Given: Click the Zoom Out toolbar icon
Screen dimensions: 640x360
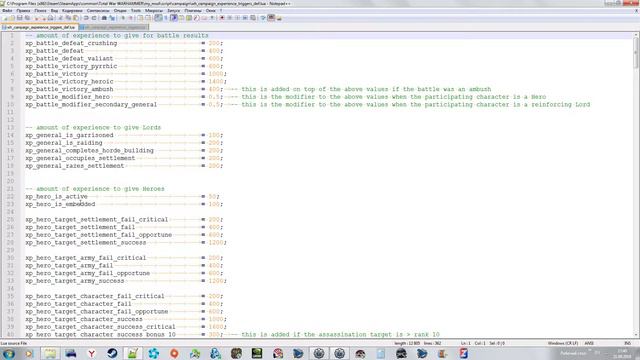Looking at the screenshot, I should pos(131,18).
